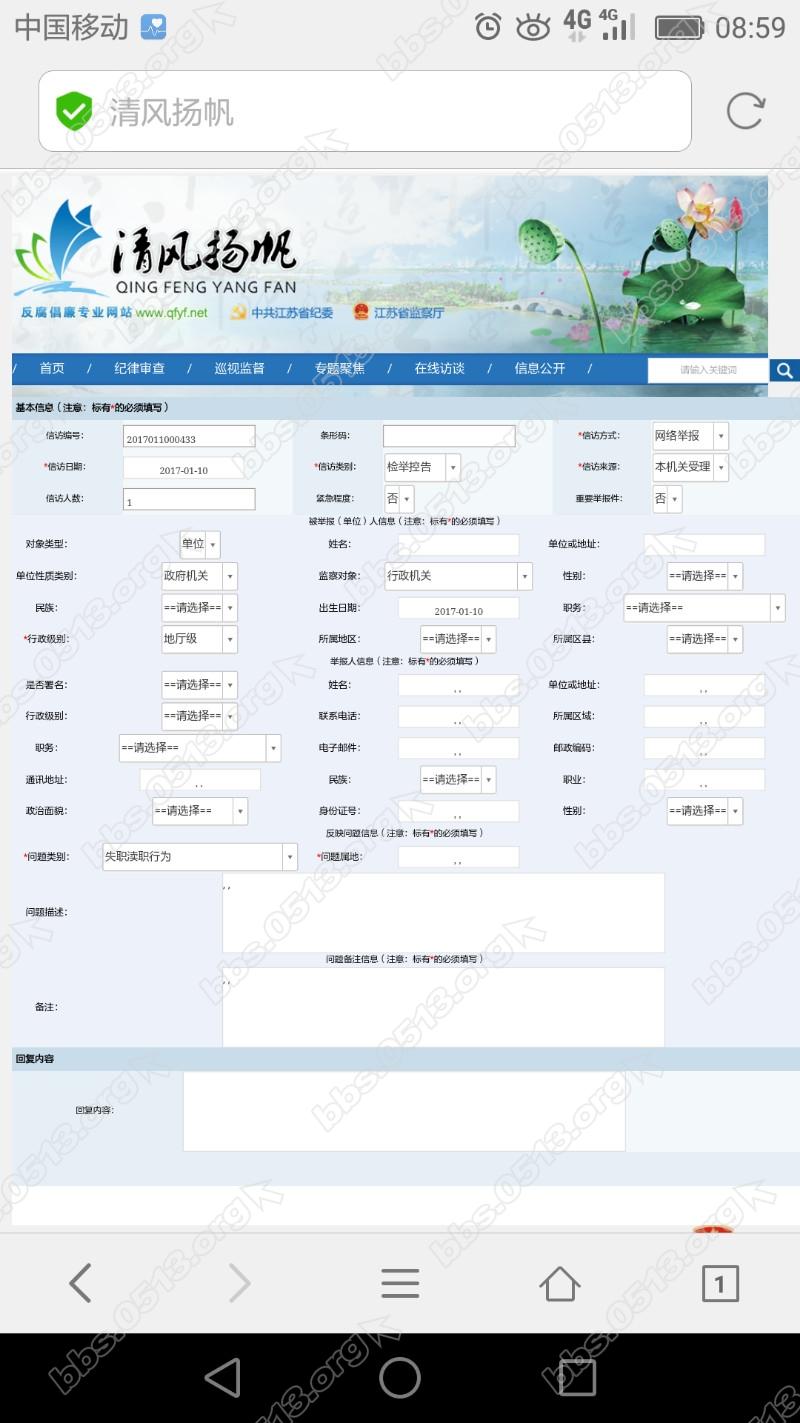This screenshot has width=800, height=1423.
Task: Click into the 问题描述 text area
Action: pos(443,913)
